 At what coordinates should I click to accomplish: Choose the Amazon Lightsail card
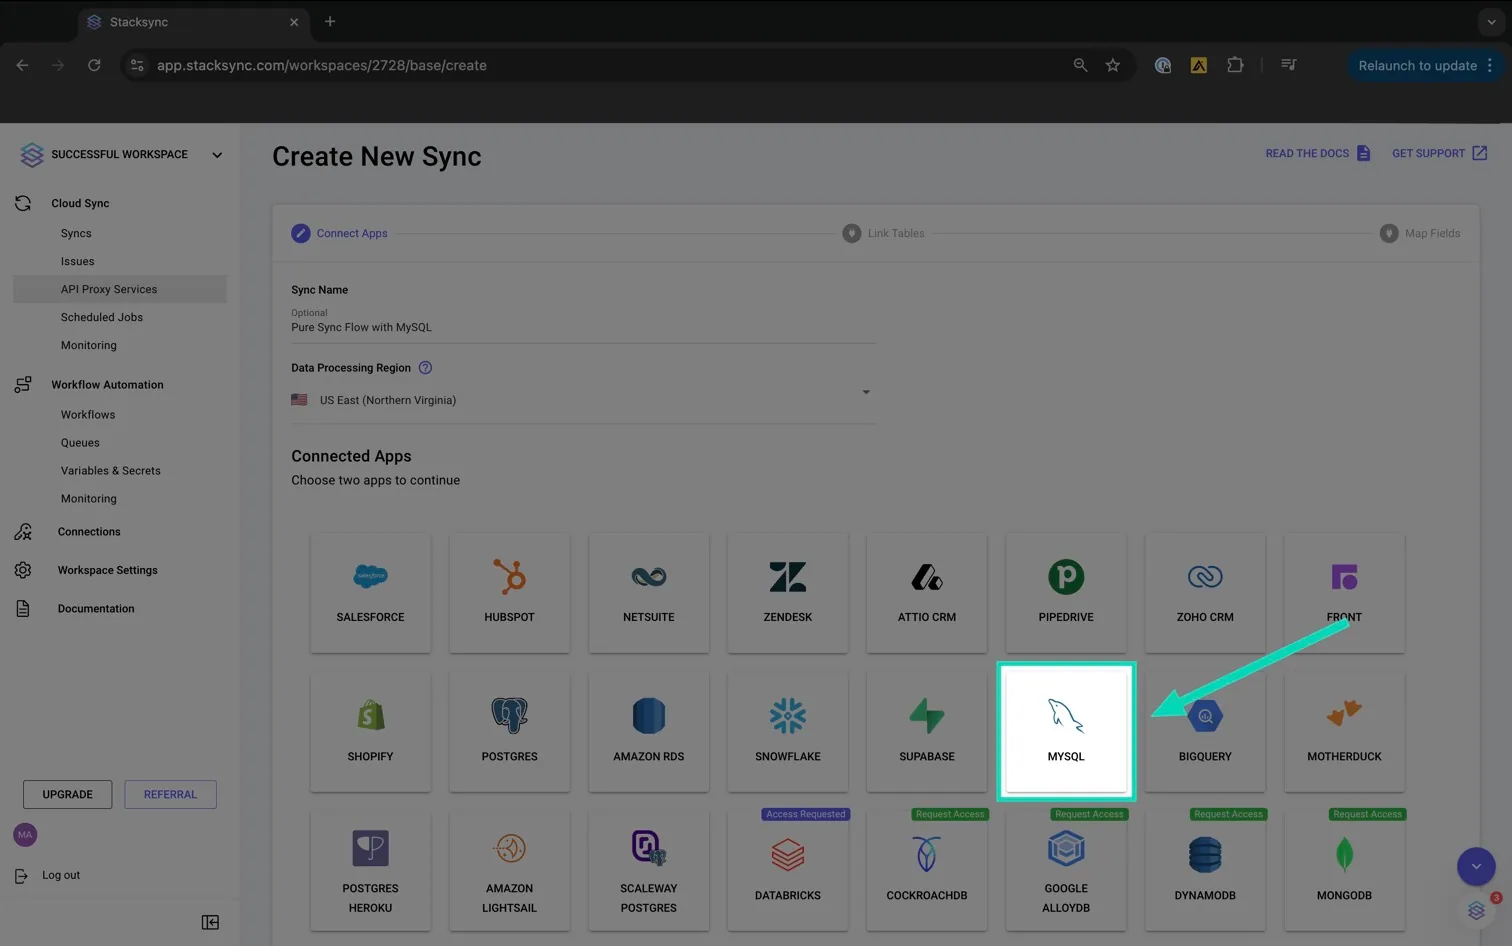(x=509, y=871)
